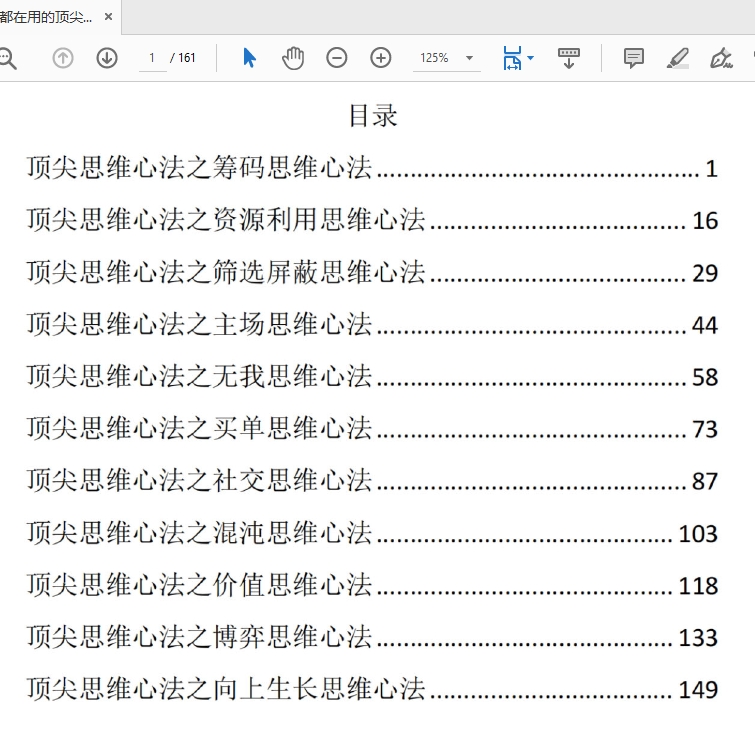Click the fit width page icon
Image resolution: width=755 pixels, height=732 pixels.
pyautogui.click(x=512, y=58)
